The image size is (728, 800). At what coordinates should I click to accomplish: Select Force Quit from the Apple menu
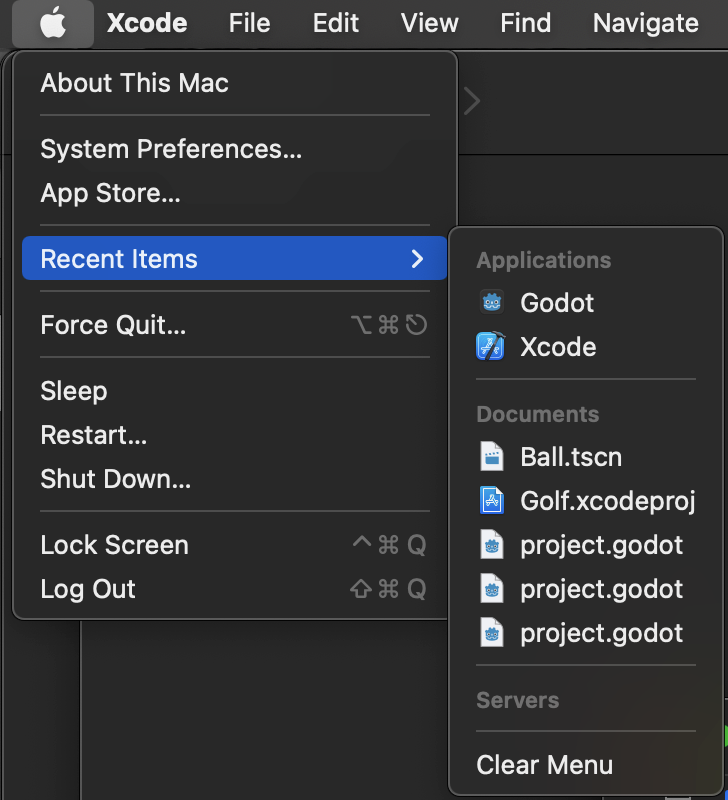[113, 324]
